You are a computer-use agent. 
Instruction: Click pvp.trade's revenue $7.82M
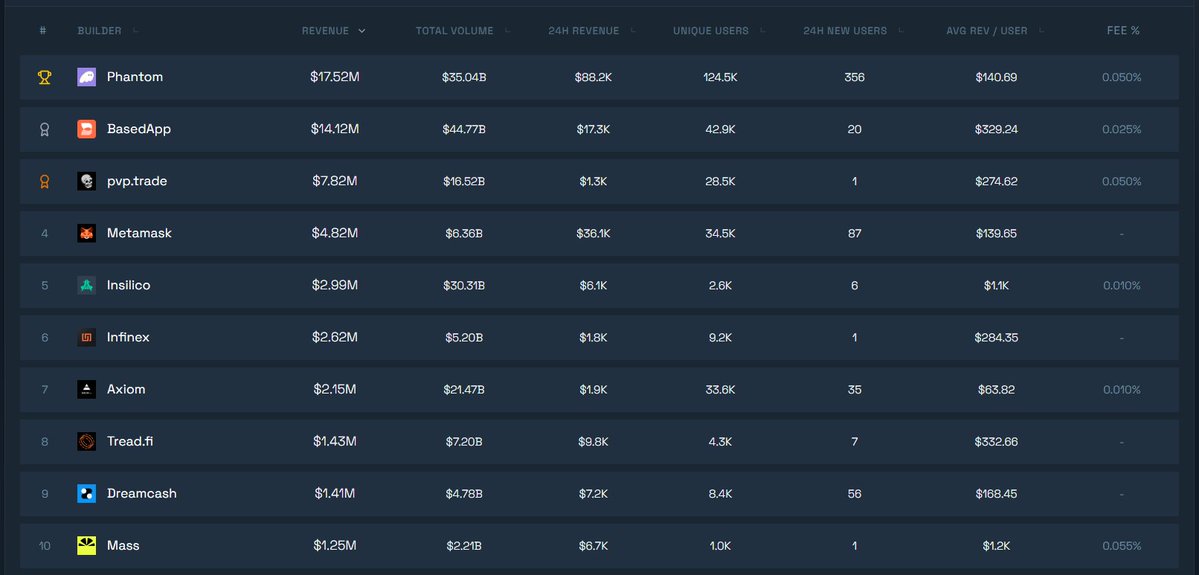pyautogui.click(x=334, y=181)
